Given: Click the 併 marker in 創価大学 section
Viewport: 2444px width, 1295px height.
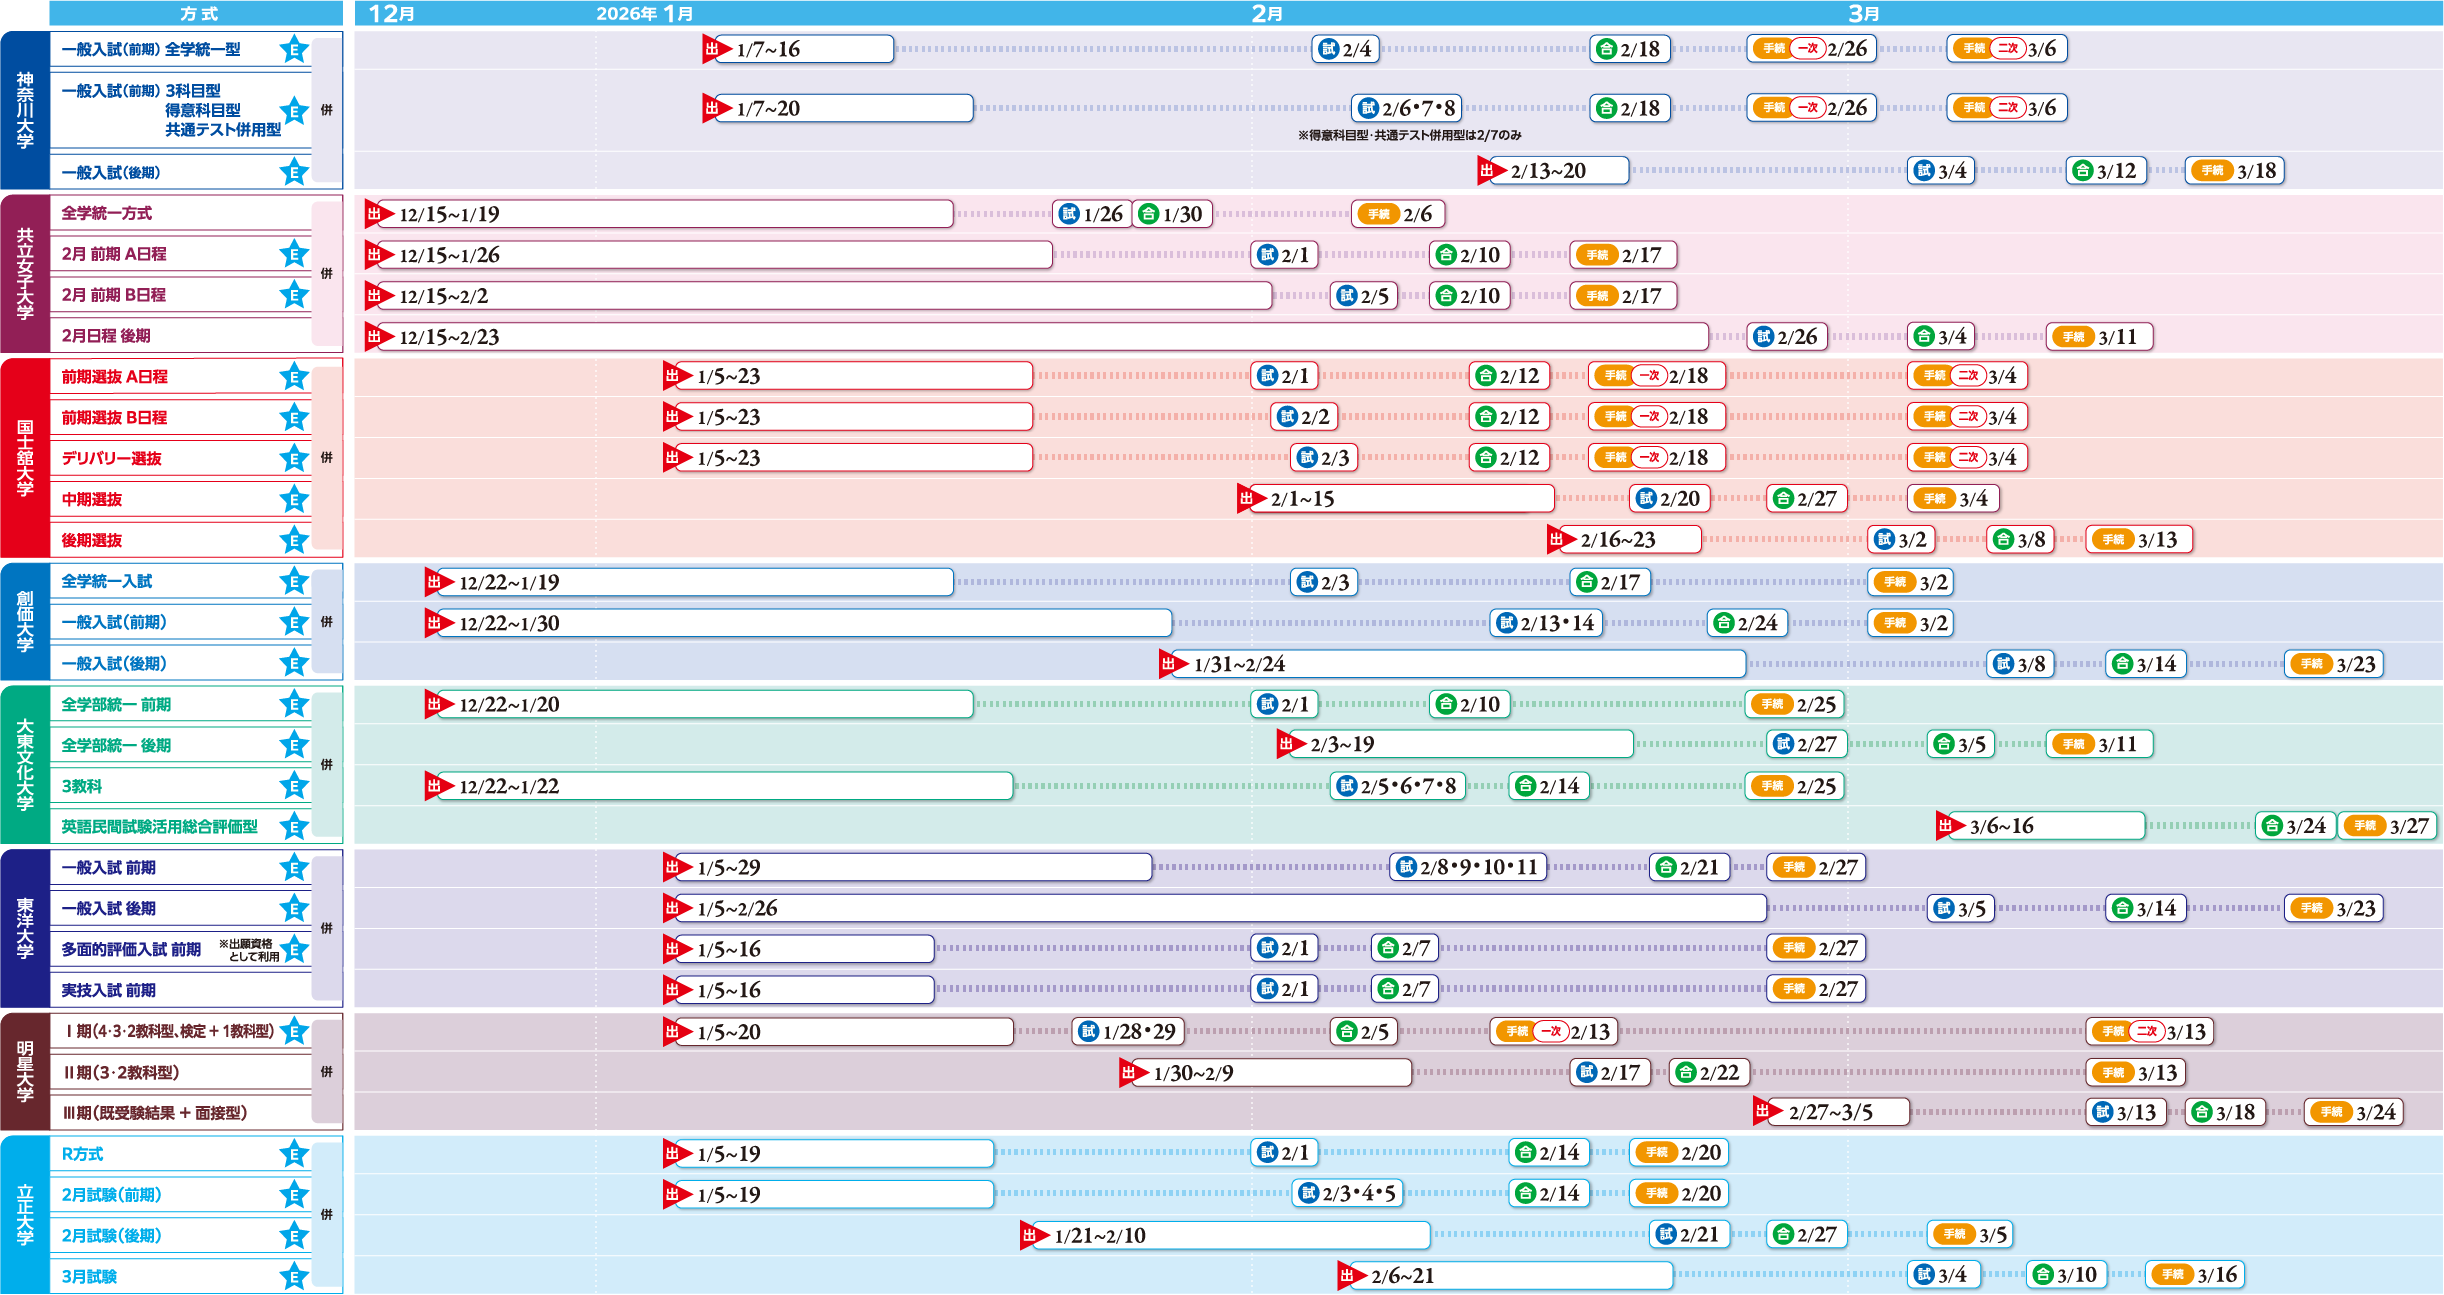Looking at the screenshot, I should 326,622.
